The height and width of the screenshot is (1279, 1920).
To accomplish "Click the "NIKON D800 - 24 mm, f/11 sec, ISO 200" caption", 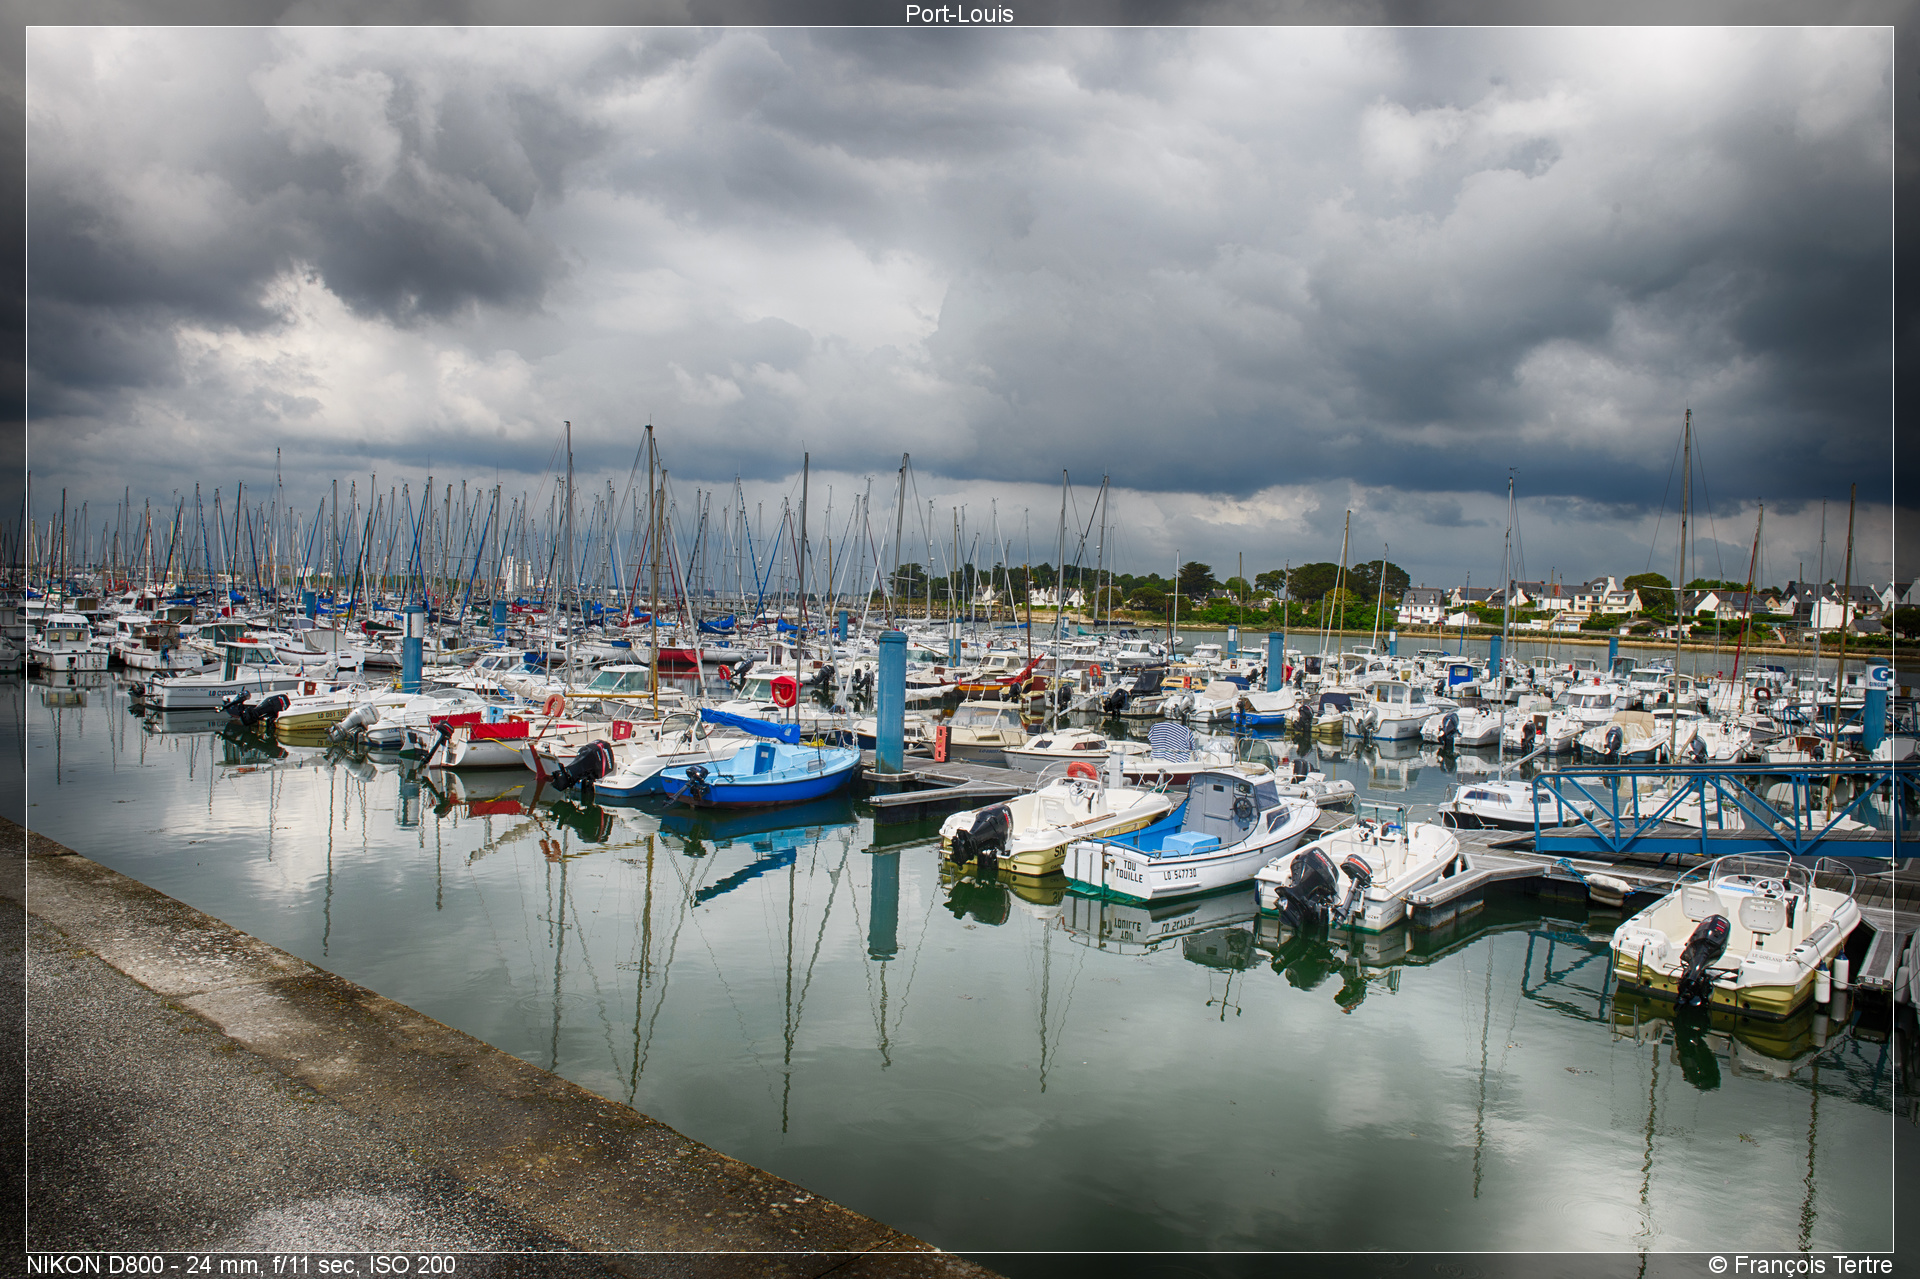I will click(241, 1265).
